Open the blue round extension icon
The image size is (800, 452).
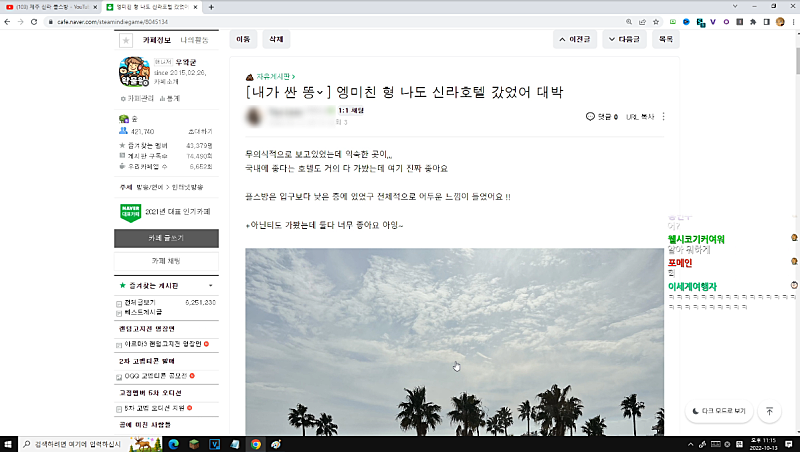686,22
